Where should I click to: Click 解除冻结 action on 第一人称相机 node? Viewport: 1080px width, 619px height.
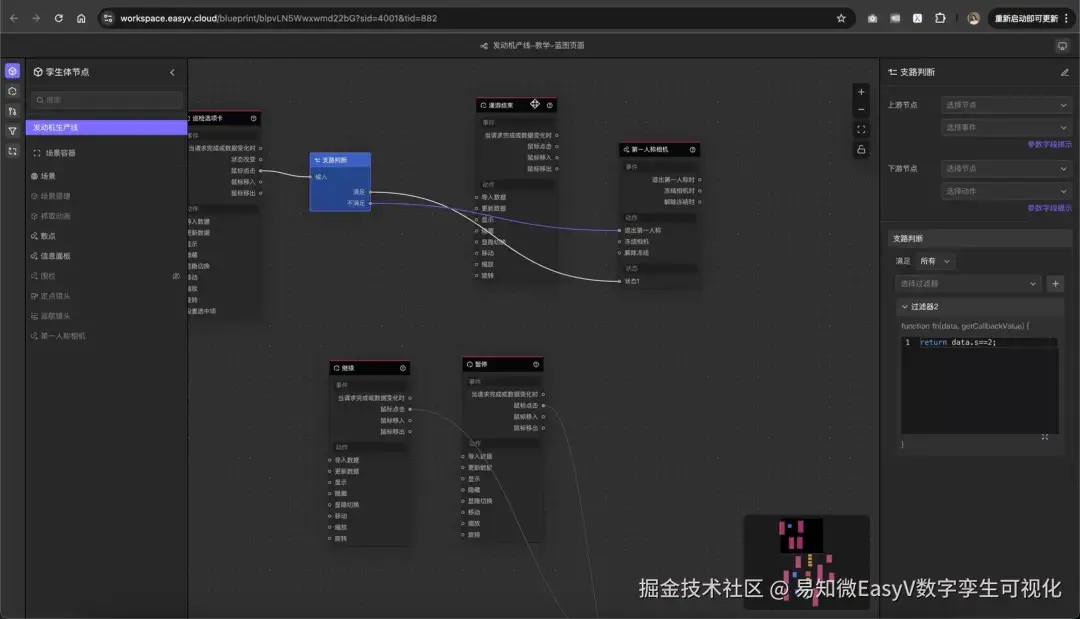[x=634, y=253]
